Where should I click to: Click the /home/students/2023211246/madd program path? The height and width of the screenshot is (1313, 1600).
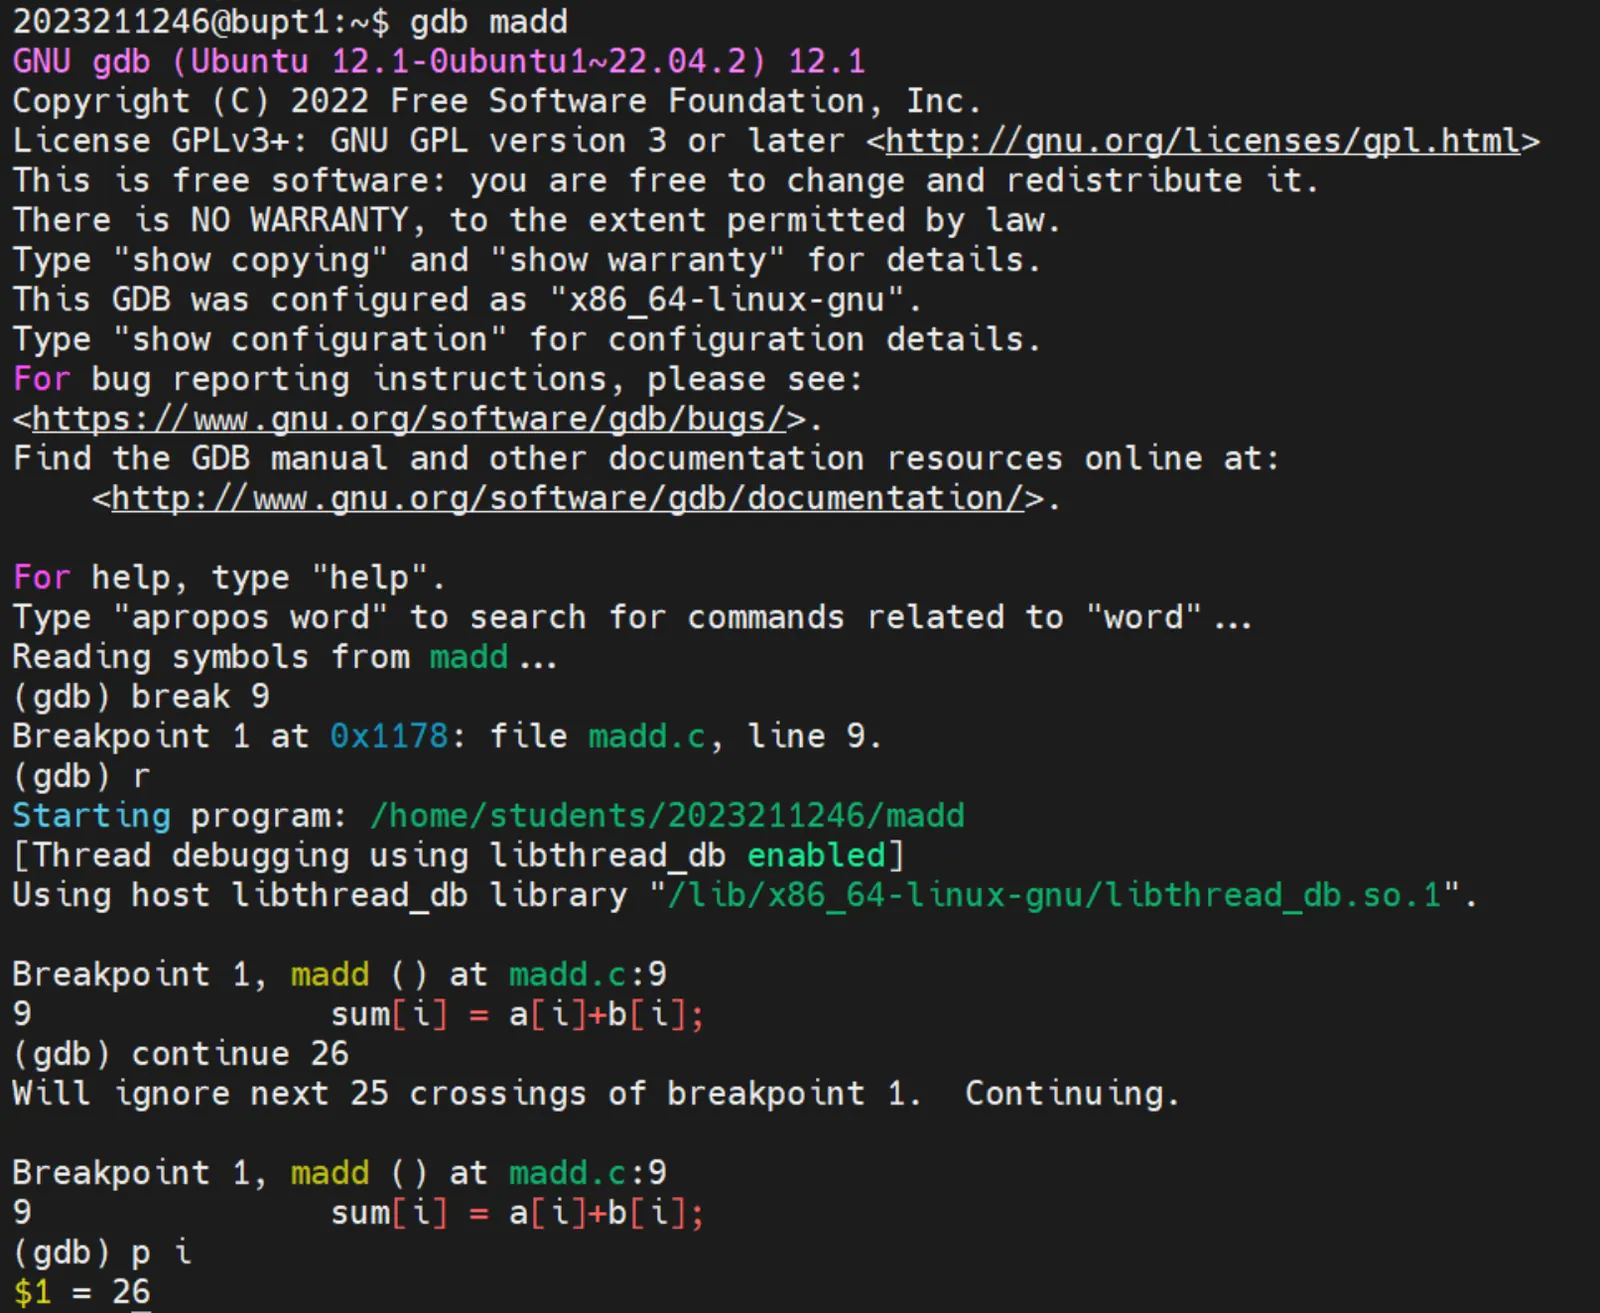click(667, 816)
